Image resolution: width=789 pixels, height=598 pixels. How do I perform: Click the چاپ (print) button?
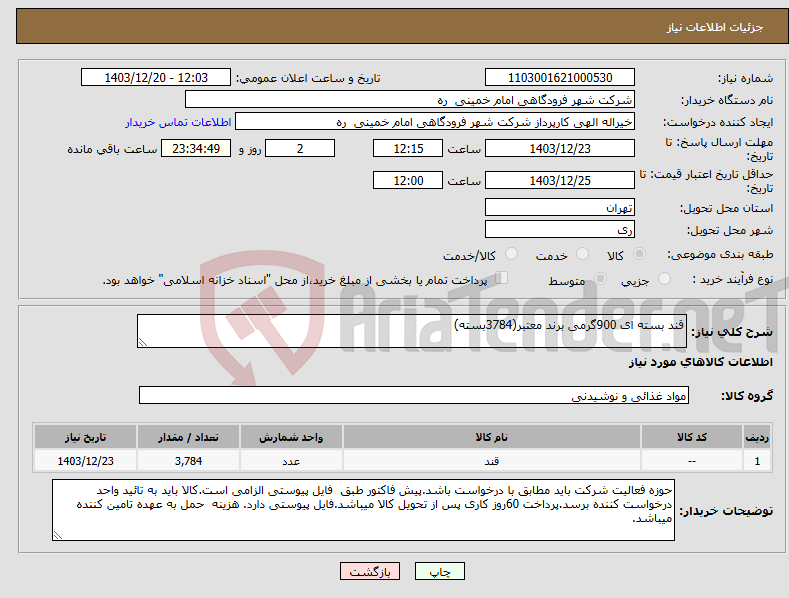click(x=439, y=571)
